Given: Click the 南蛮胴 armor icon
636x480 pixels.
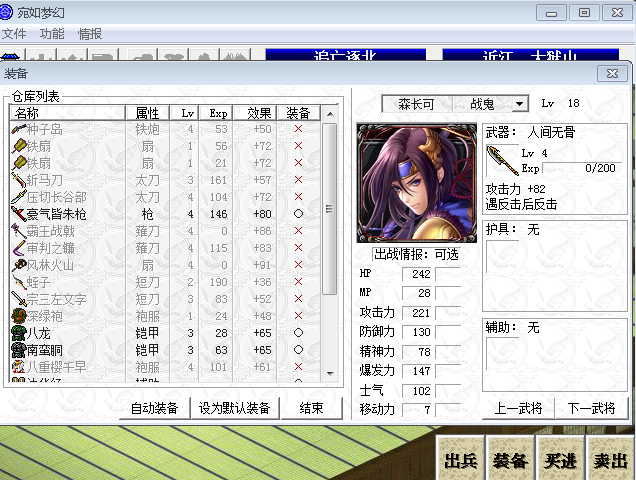Looking at the screenshot, I should click(x=18, y=350).
